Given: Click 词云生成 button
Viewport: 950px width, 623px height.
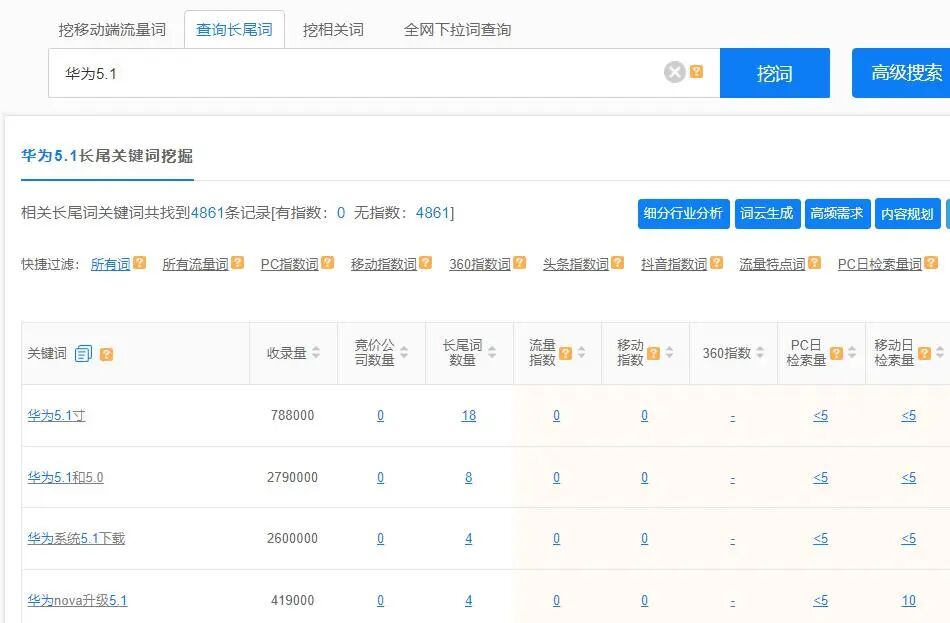Looking at the screenshot, I should (767, 213).
